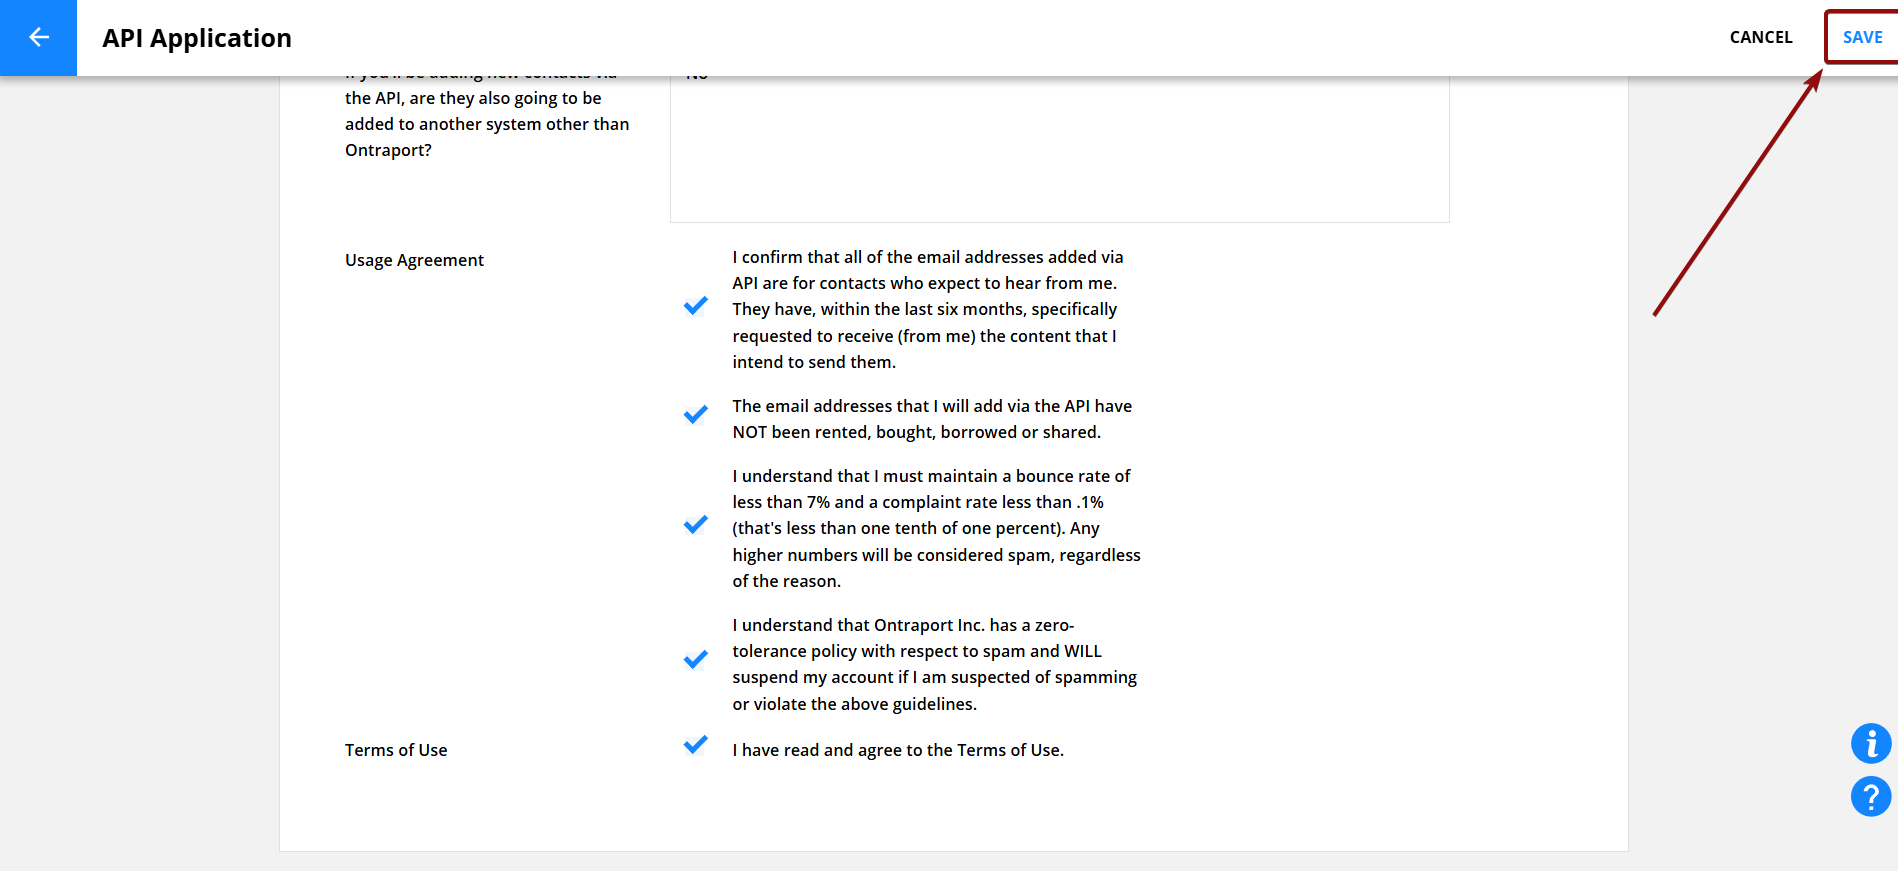Click the Usage Agreement field label

pyautogui.click(x=414, y=260)
